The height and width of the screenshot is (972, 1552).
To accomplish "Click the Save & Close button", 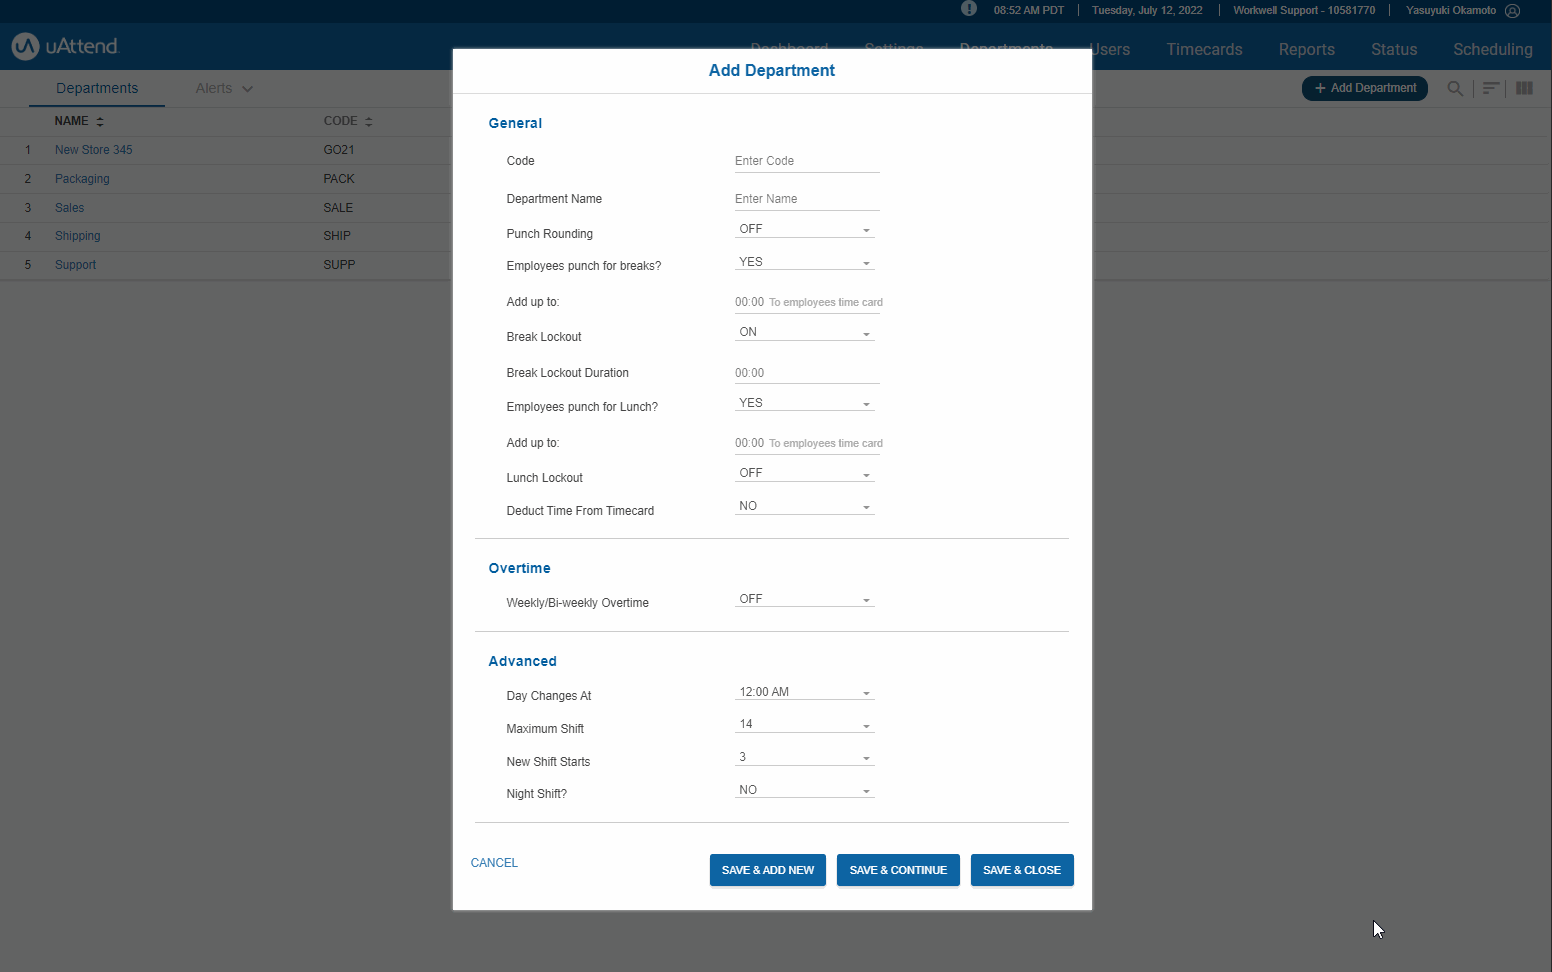I will click(1021, 870).
